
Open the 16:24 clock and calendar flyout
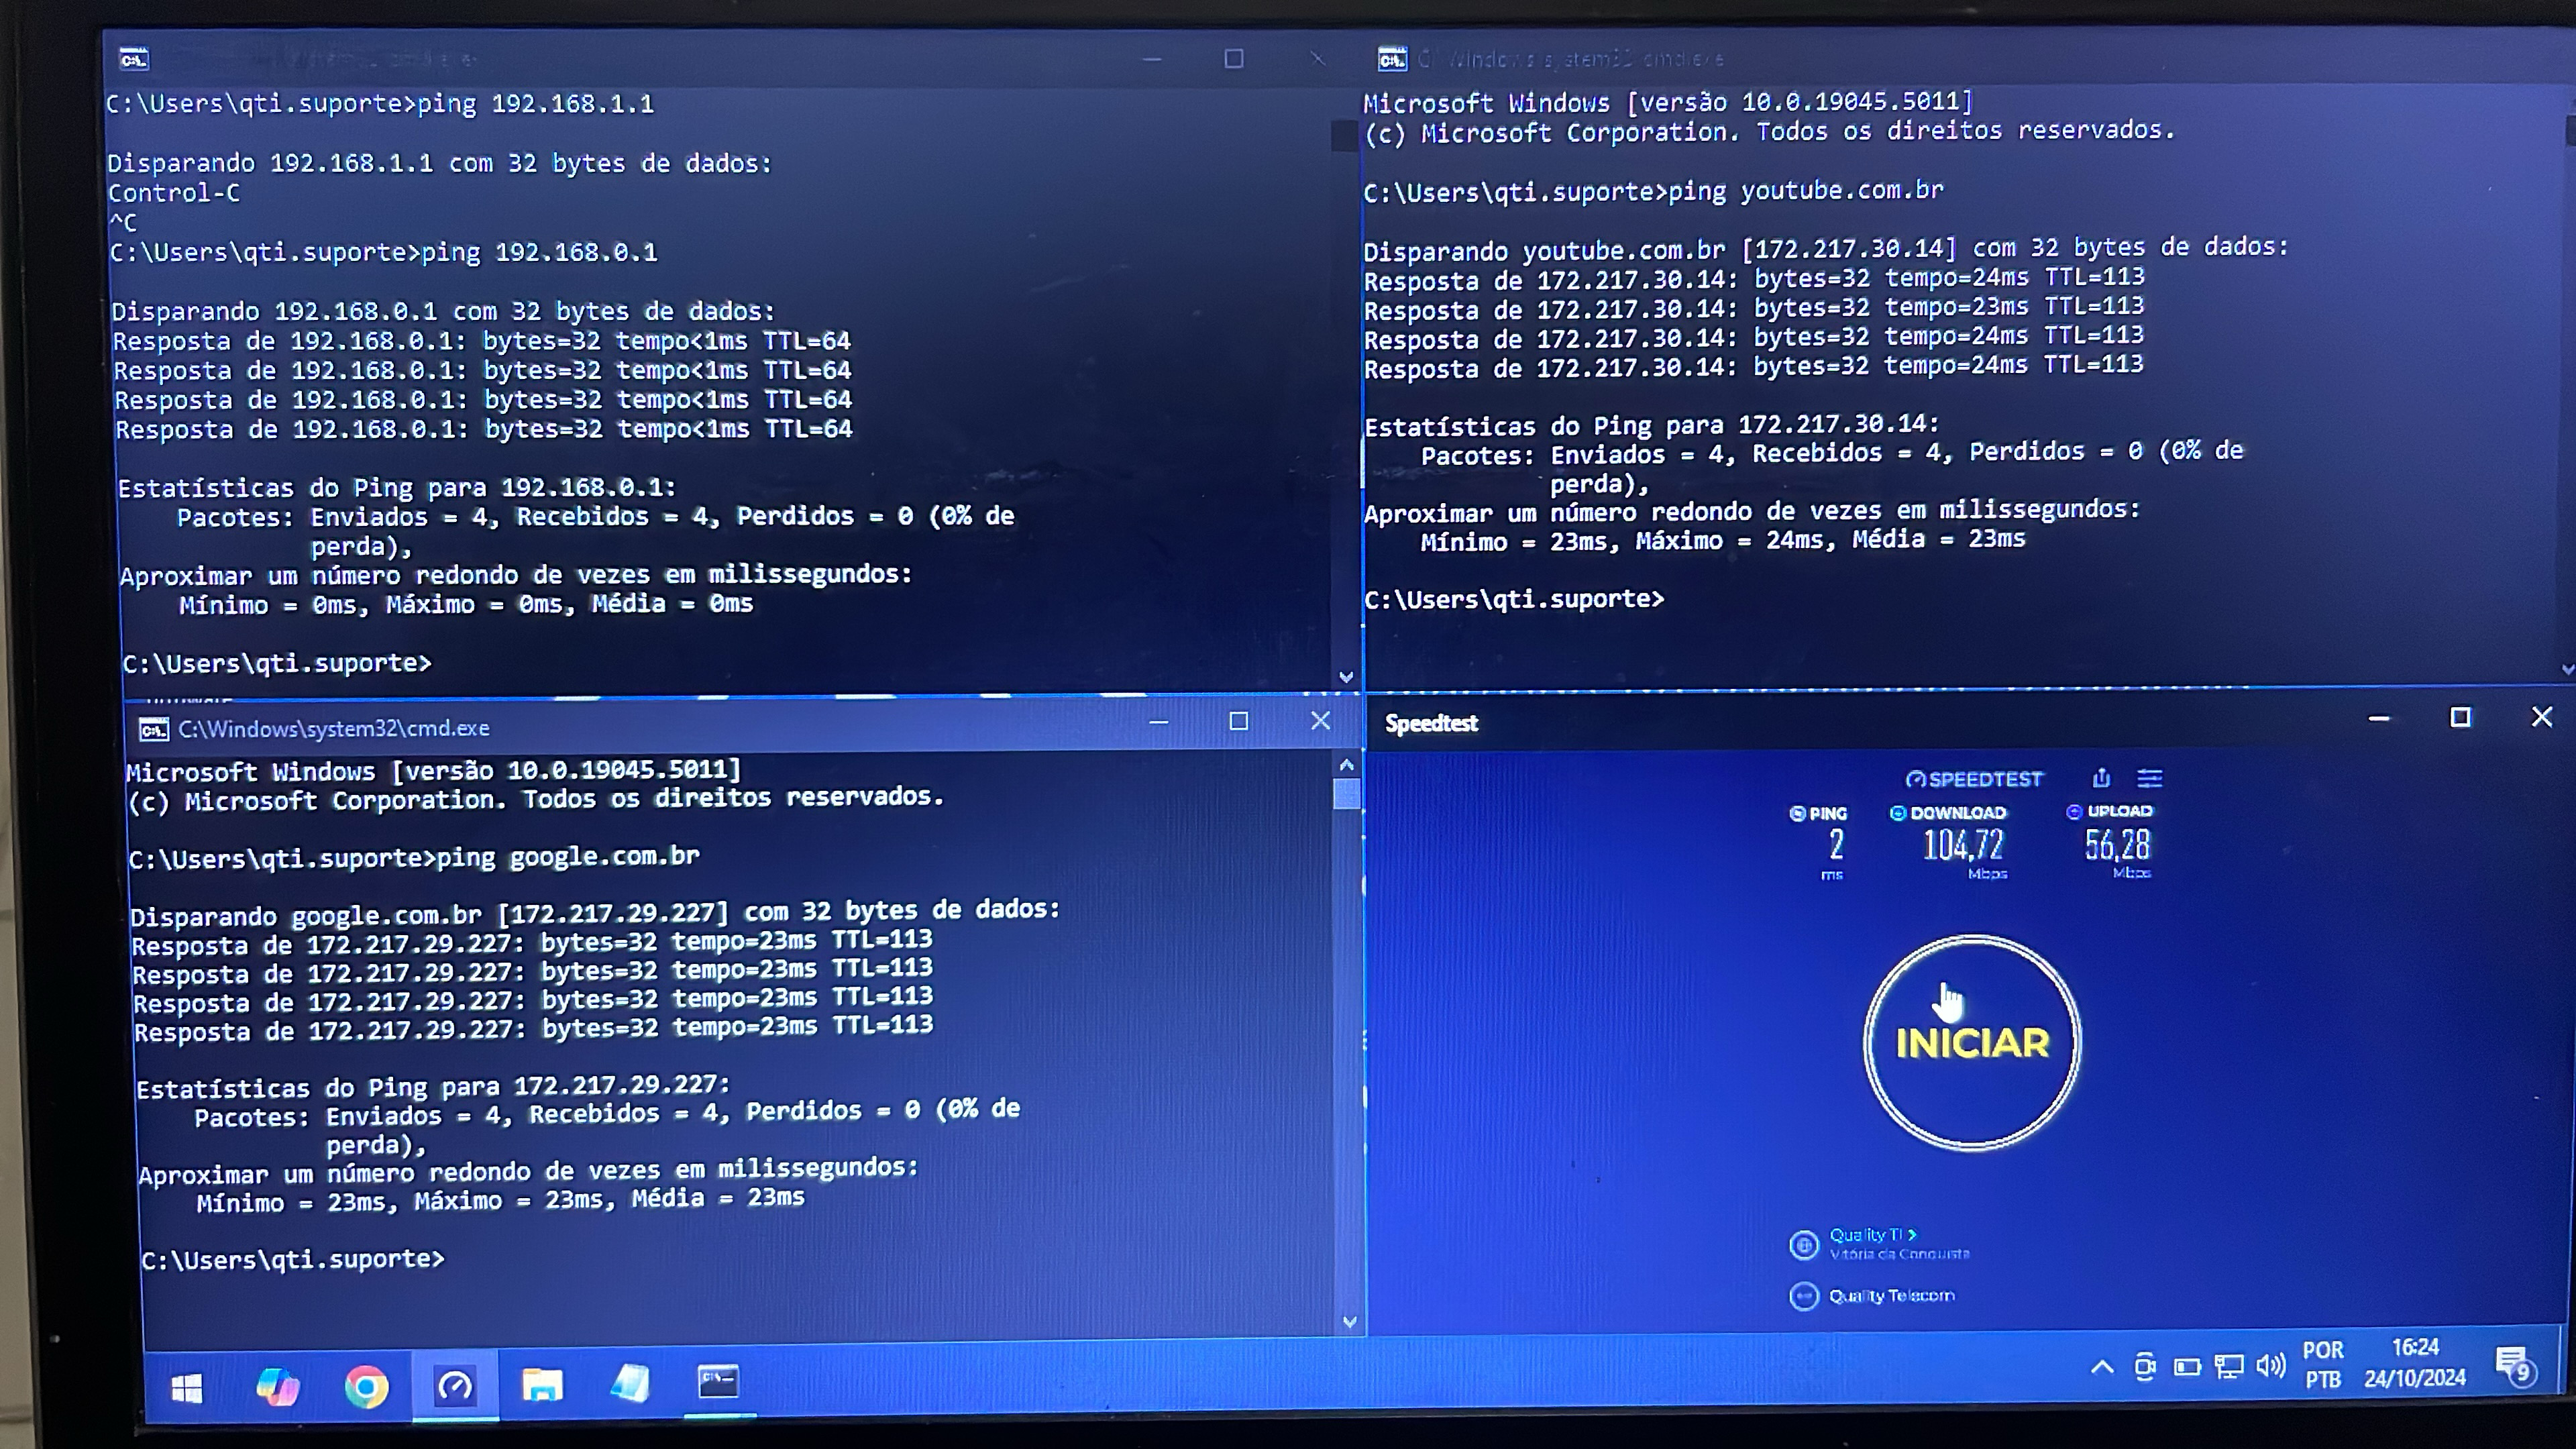tap(2414, 1363)
